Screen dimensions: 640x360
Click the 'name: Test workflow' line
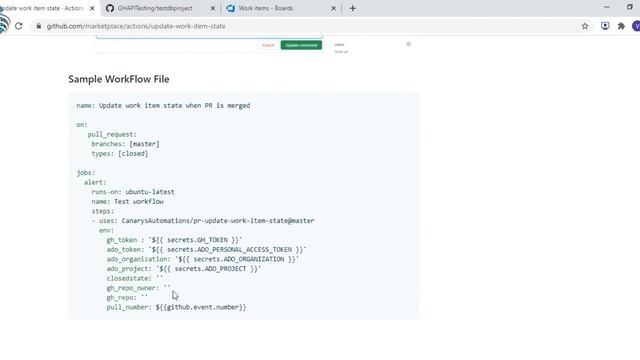(x=127, y=202)
